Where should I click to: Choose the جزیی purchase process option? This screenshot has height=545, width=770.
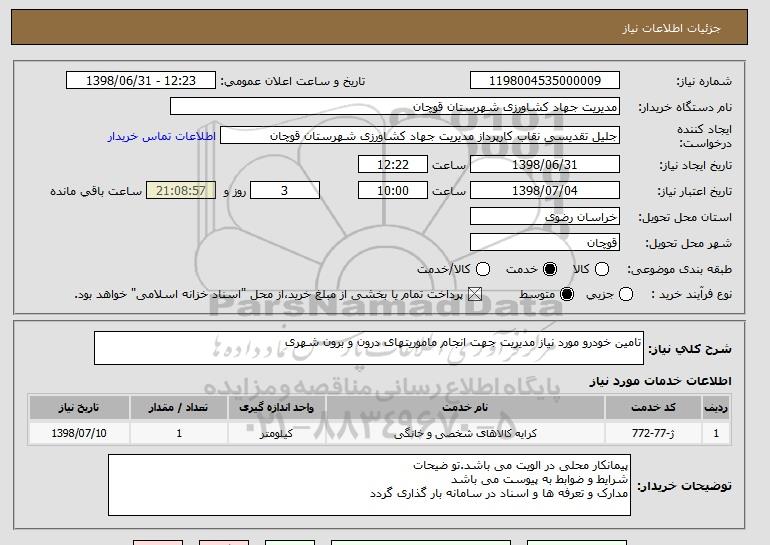tap(626, 294)
